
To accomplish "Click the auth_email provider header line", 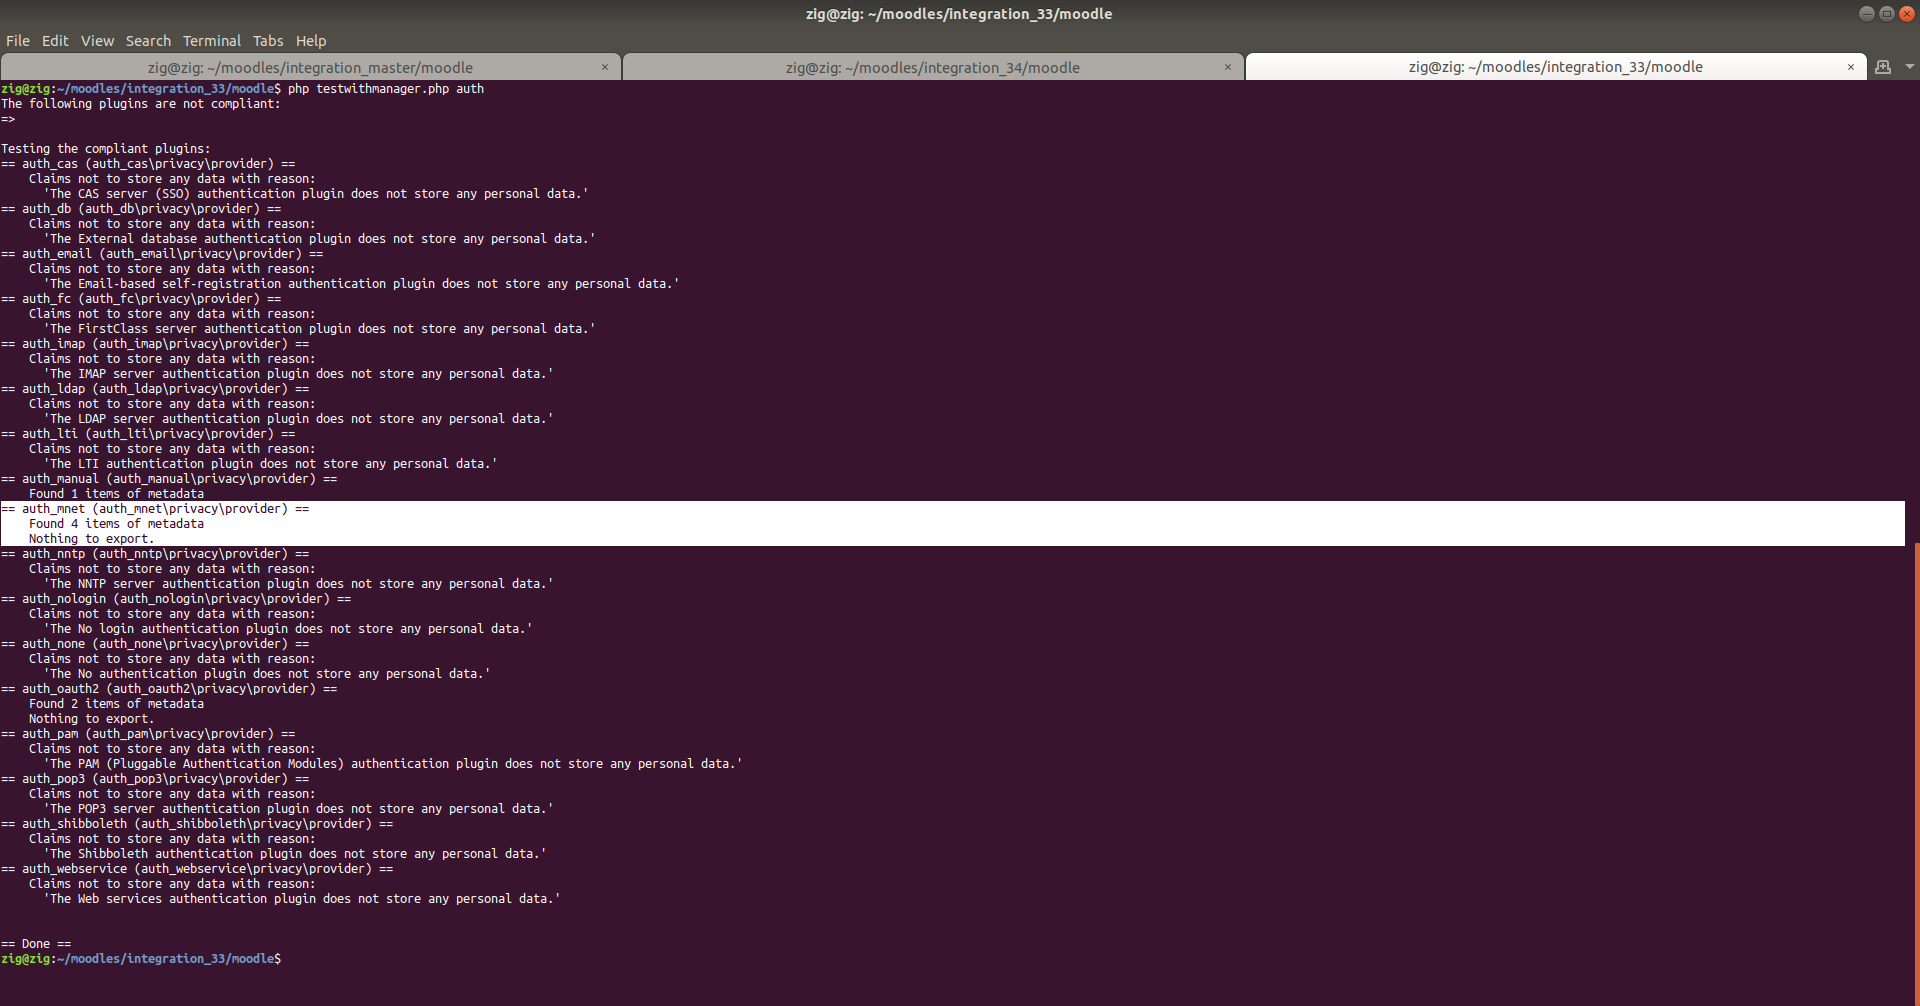I will [162, 254].
